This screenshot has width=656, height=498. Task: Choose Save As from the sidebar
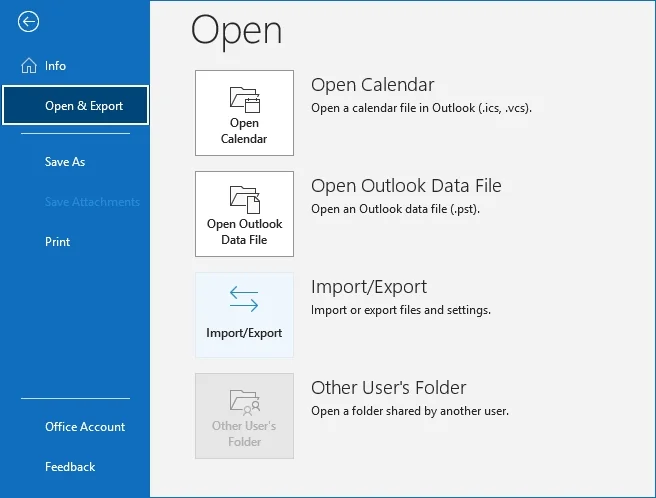(65, 162)
